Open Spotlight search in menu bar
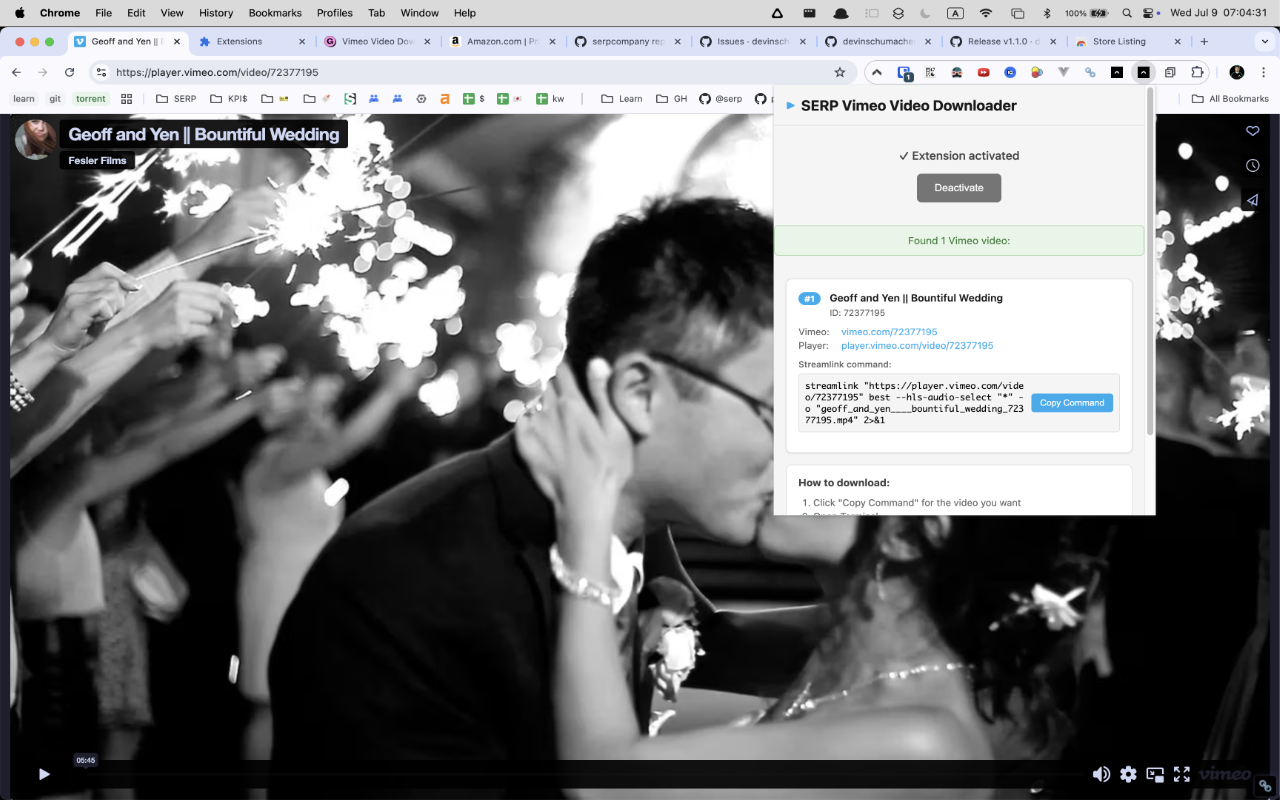The height and width of the screenshot is (800, 1280). (x=1127, y=13)
